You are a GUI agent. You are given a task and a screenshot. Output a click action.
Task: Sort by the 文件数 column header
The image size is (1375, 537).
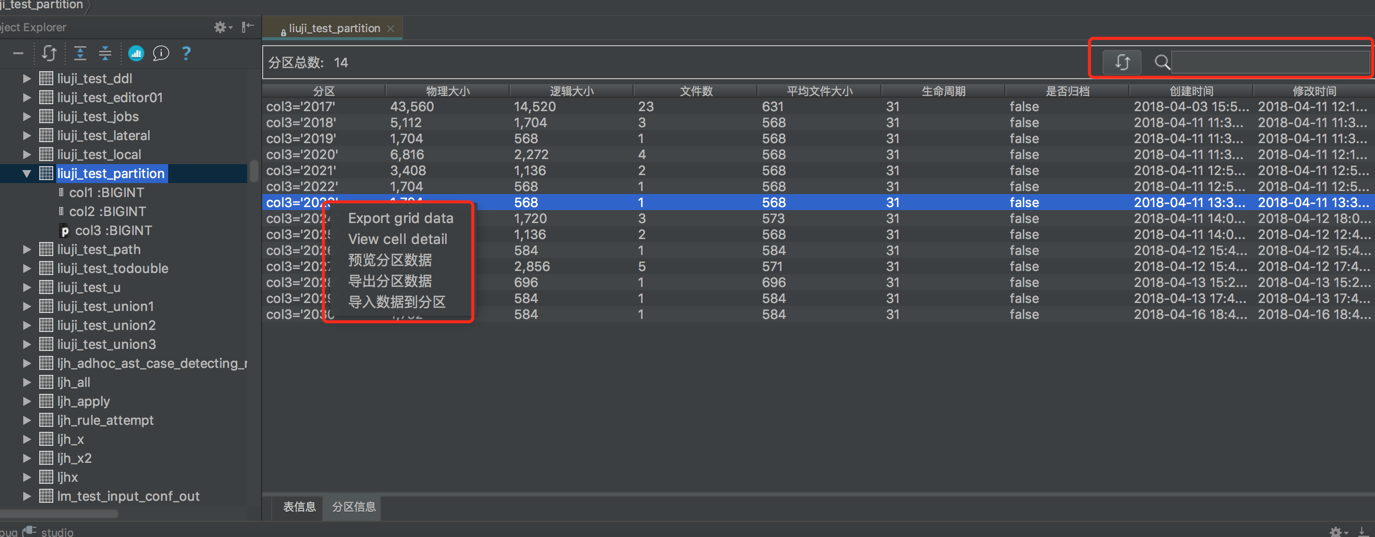(696, 91)
